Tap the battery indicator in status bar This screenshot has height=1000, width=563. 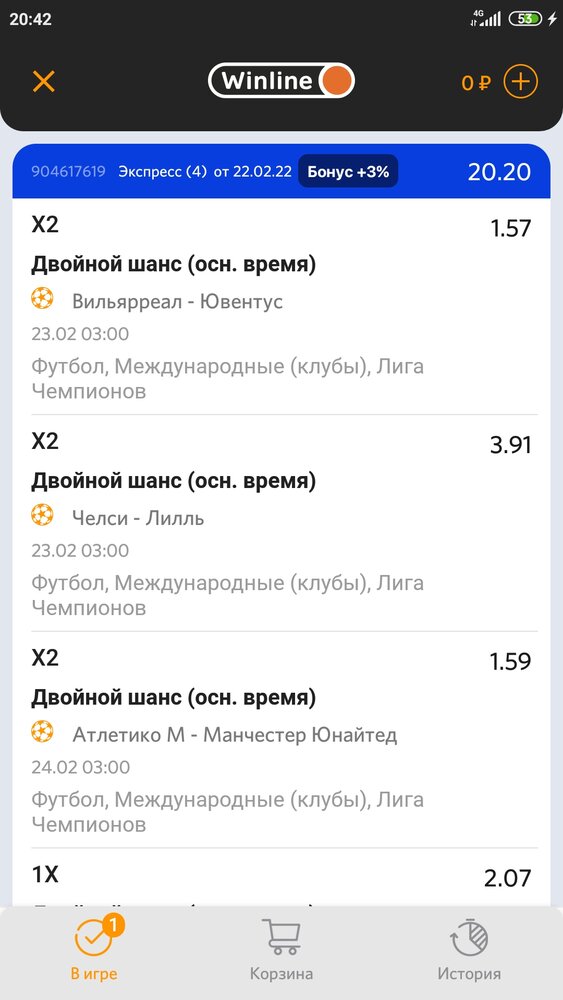click(525, 19)
